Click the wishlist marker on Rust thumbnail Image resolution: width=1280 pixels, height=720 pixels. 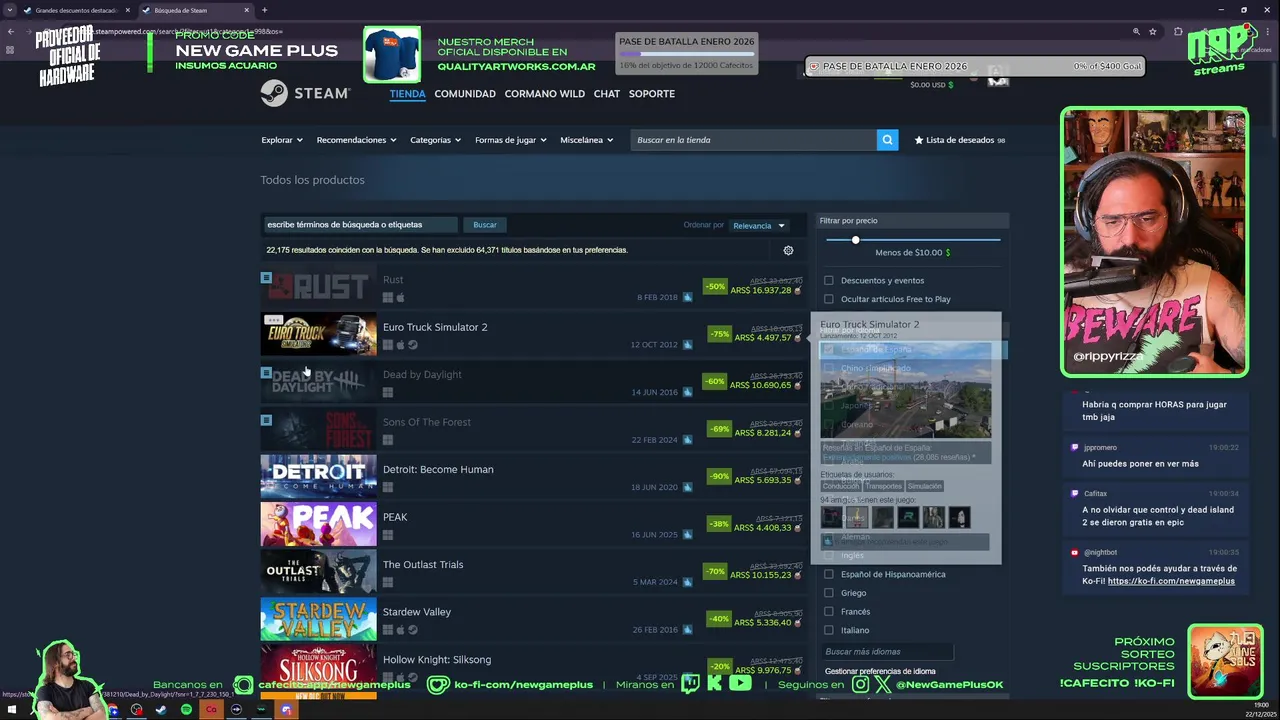(x=266, y=277)
